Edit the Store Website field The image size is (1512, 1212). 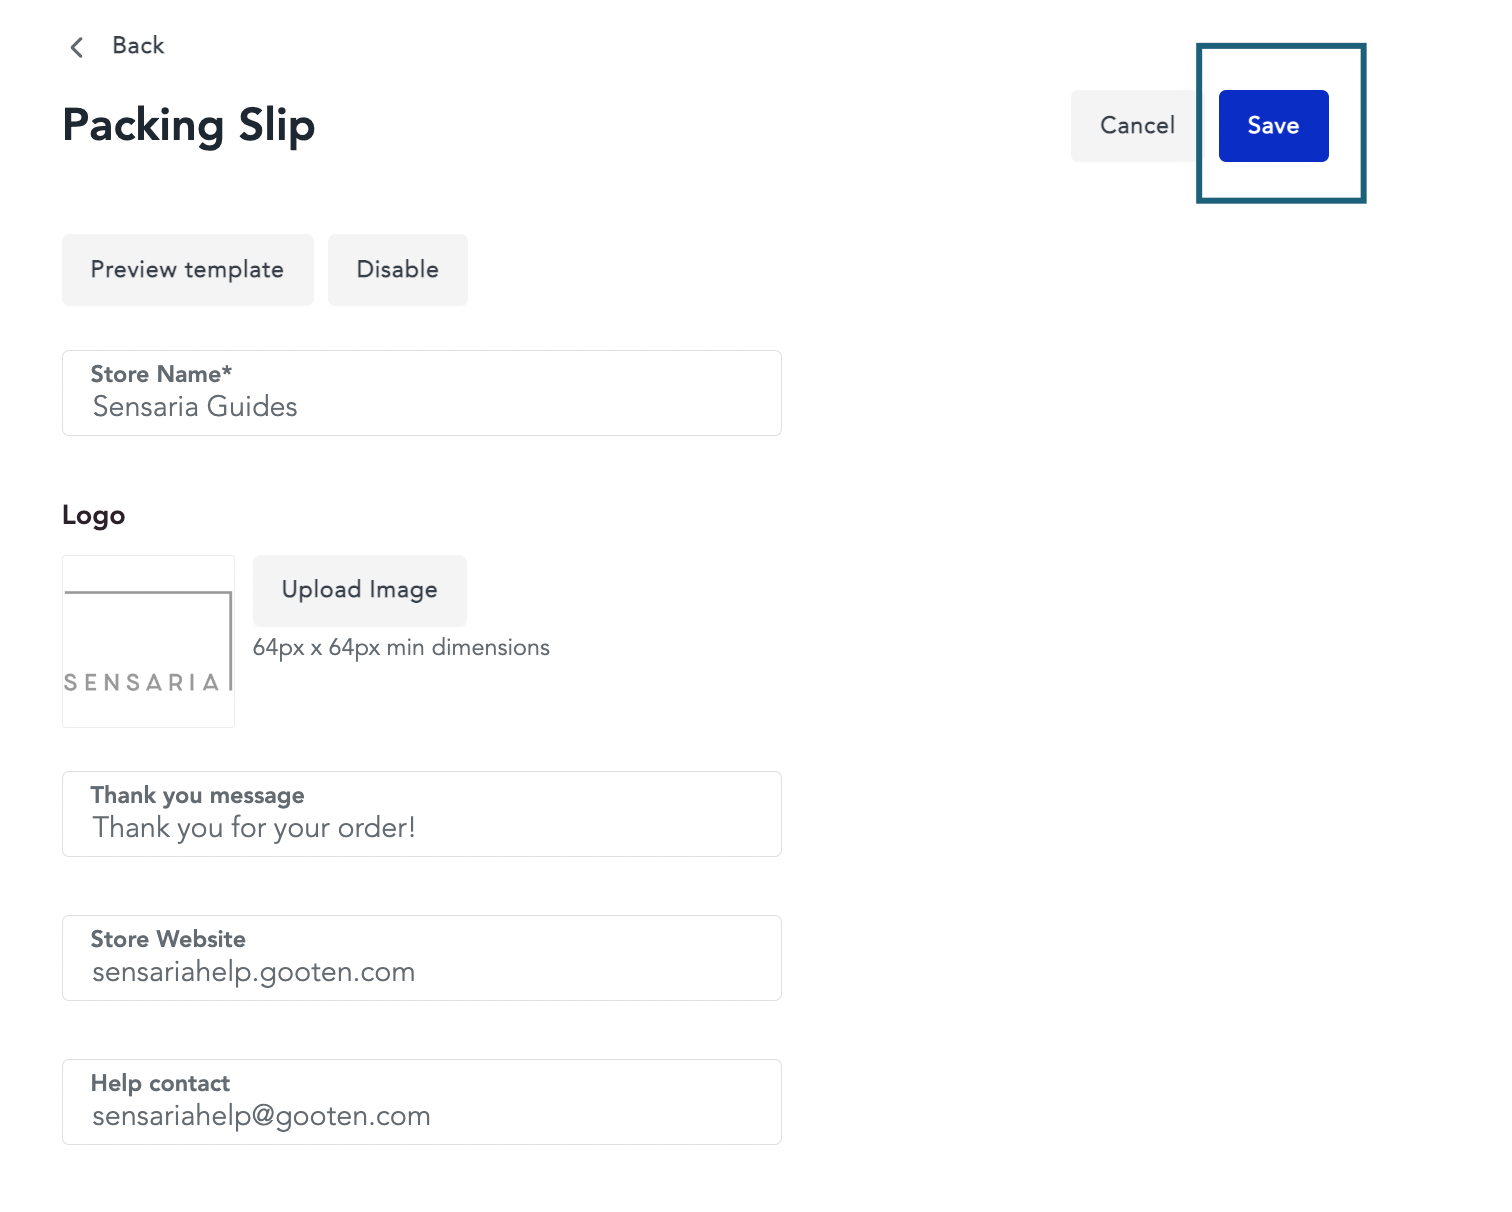(422, 958)
